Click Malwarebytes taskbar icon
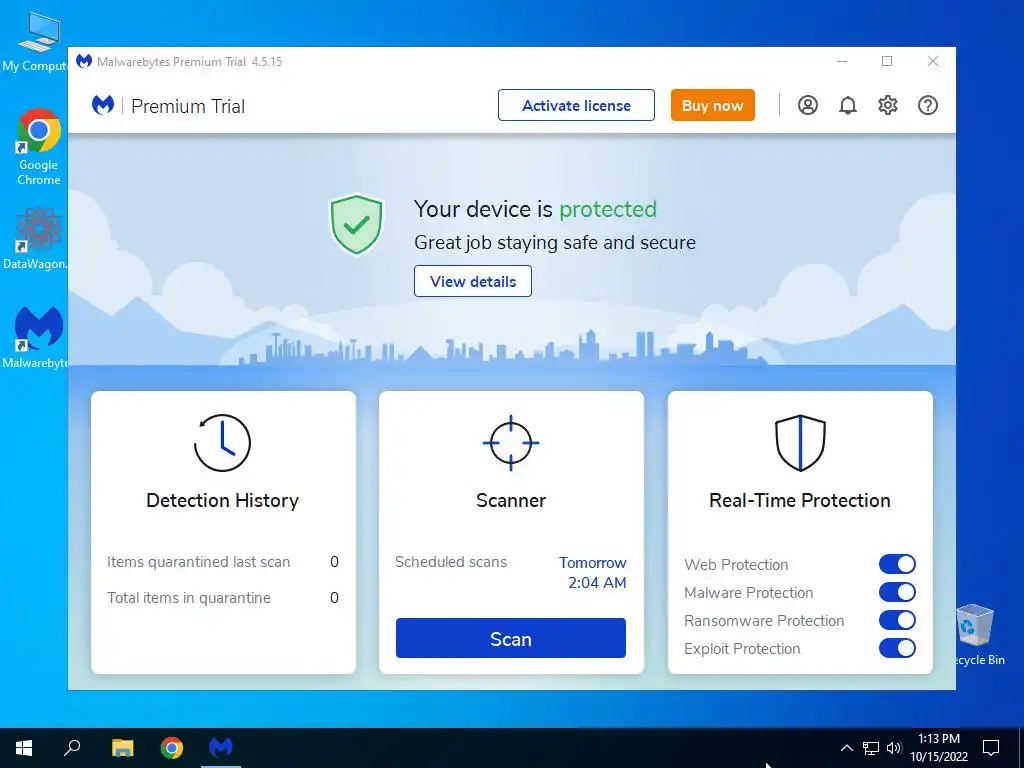The height and width of the screenshot is (768, 1024). point(221,748)
